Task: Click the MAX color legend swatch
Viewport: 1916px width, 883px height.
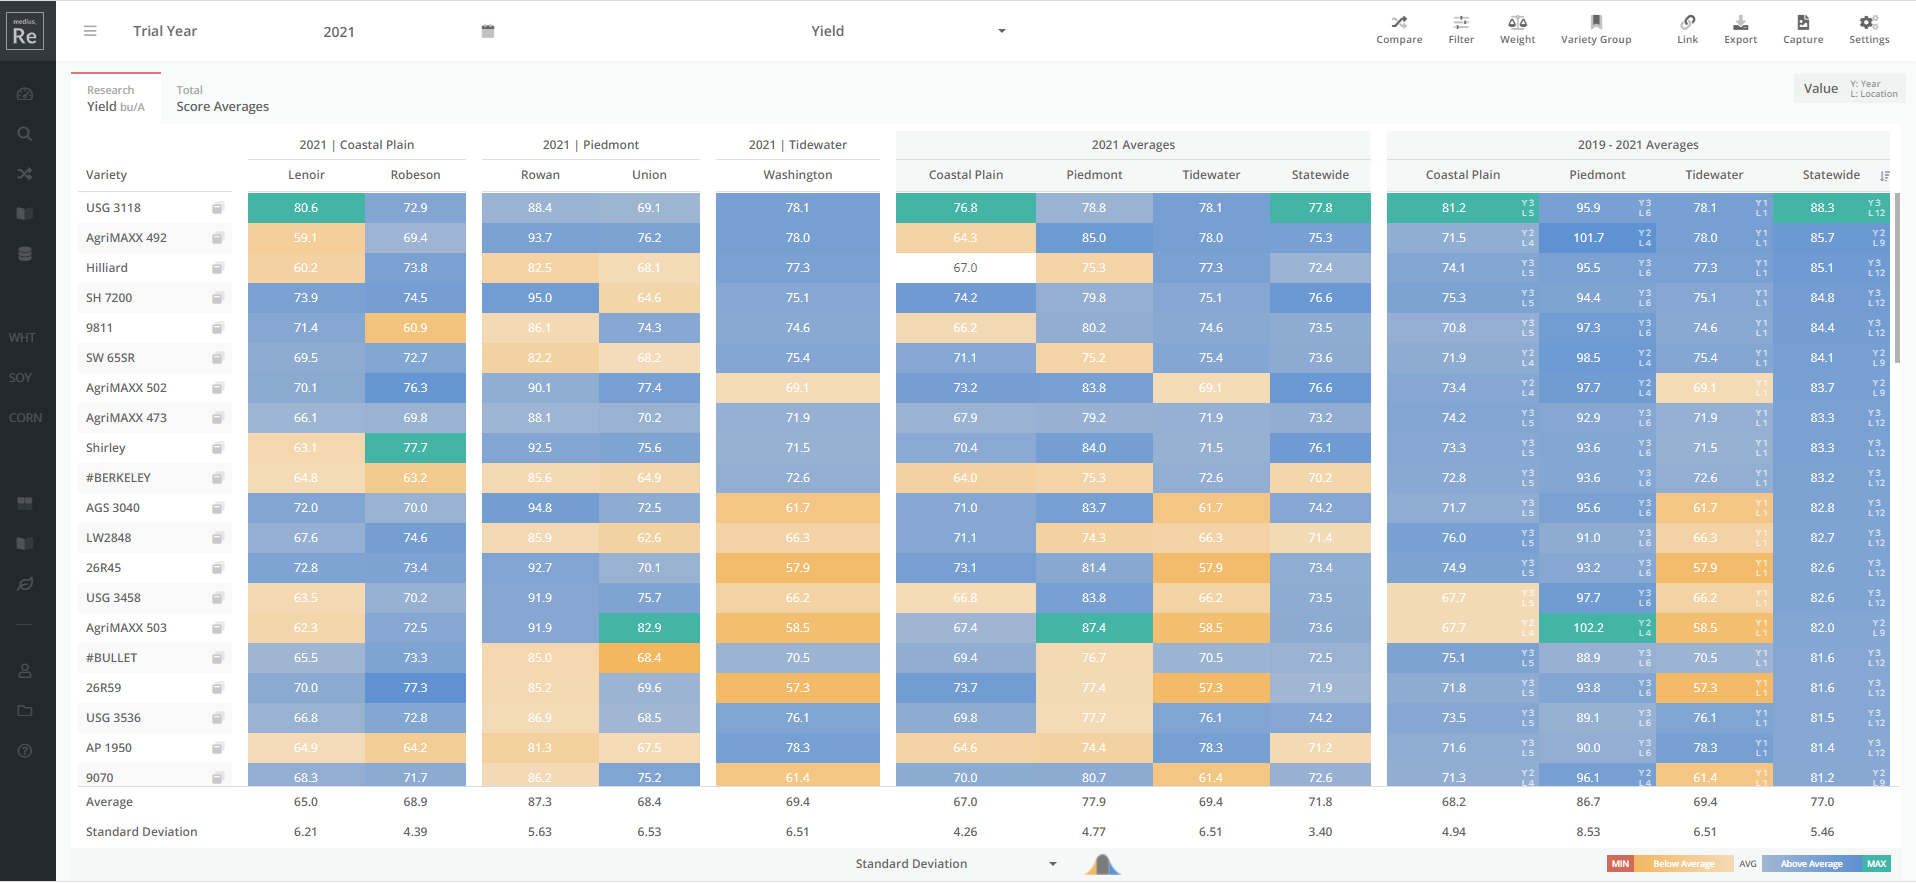Action: tap(1876, 864)
